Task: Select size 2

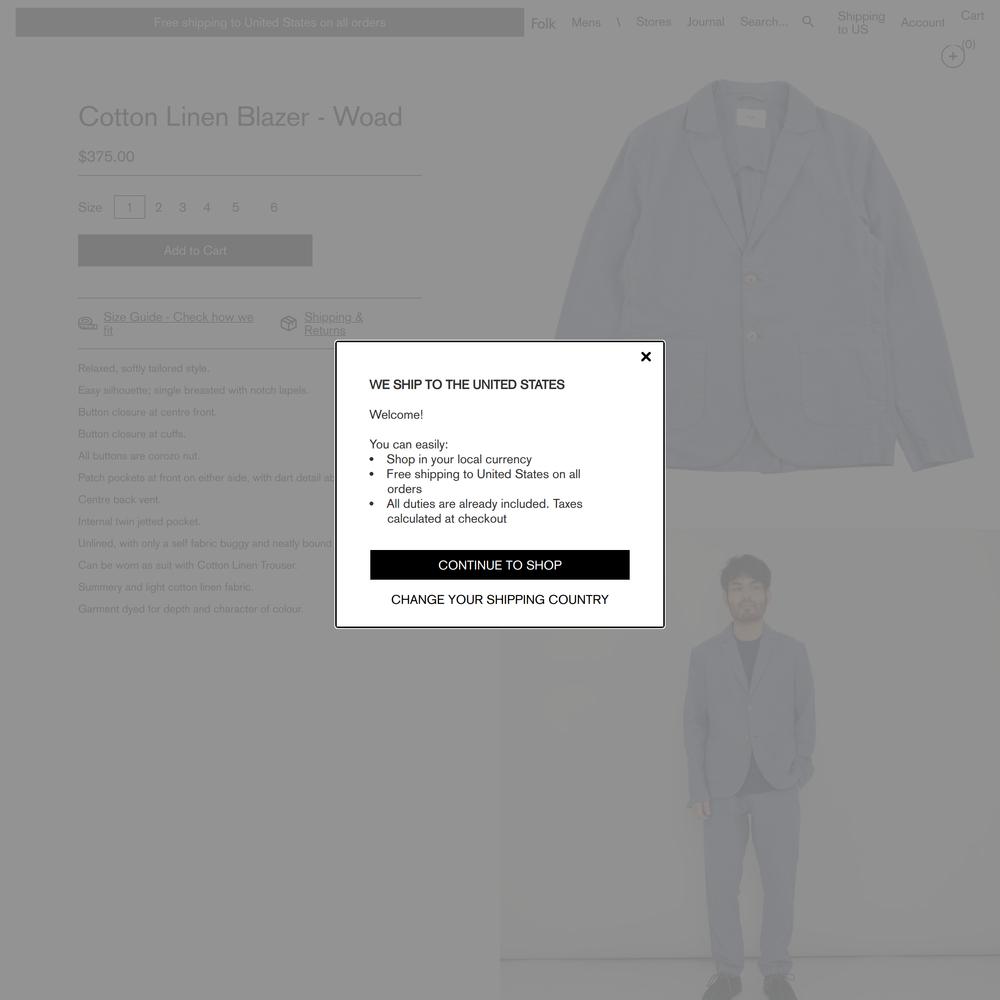Action: pyautogui.click(x=158, y=207)
